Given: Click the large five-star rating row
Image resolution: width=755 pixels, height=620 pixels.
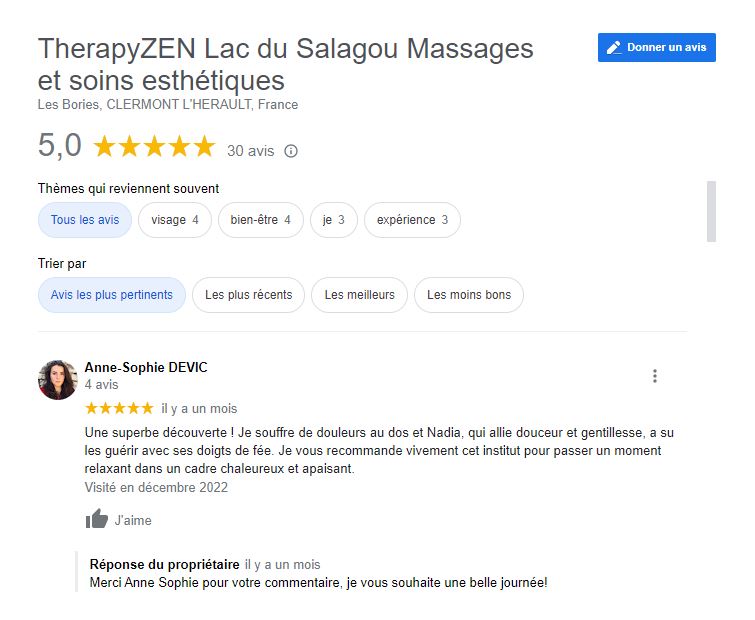Looking at the screenshot, I should (x=154, y=146).
